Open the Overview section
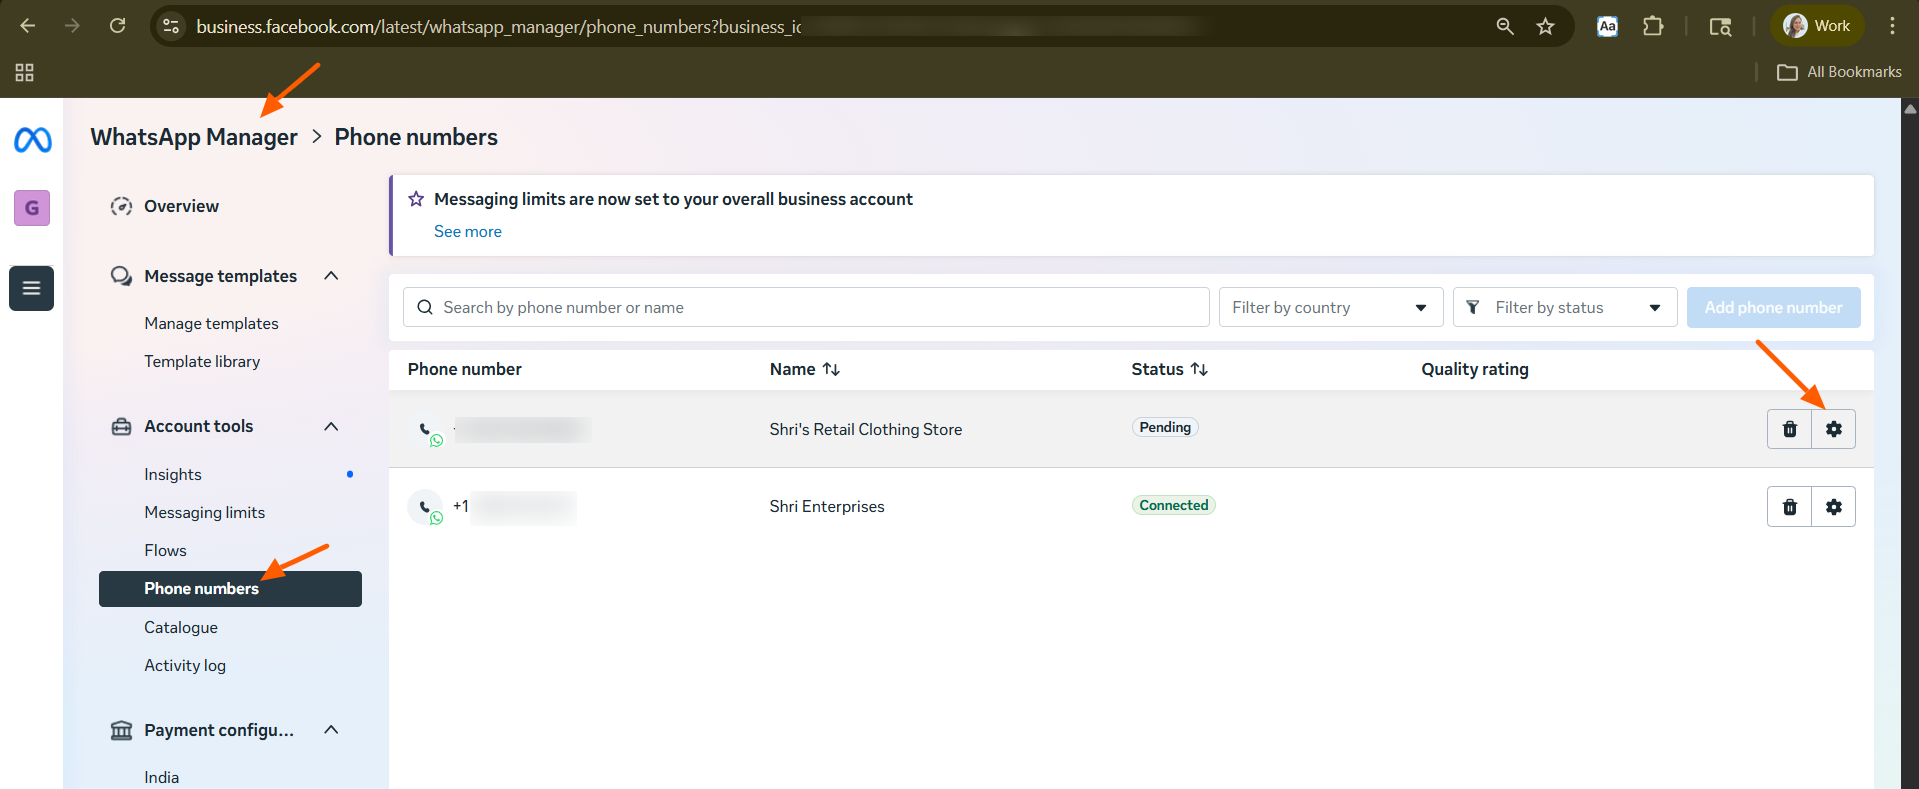This screenshot has height=789, width=1919. pyautogui.click(x=181, y=206)
